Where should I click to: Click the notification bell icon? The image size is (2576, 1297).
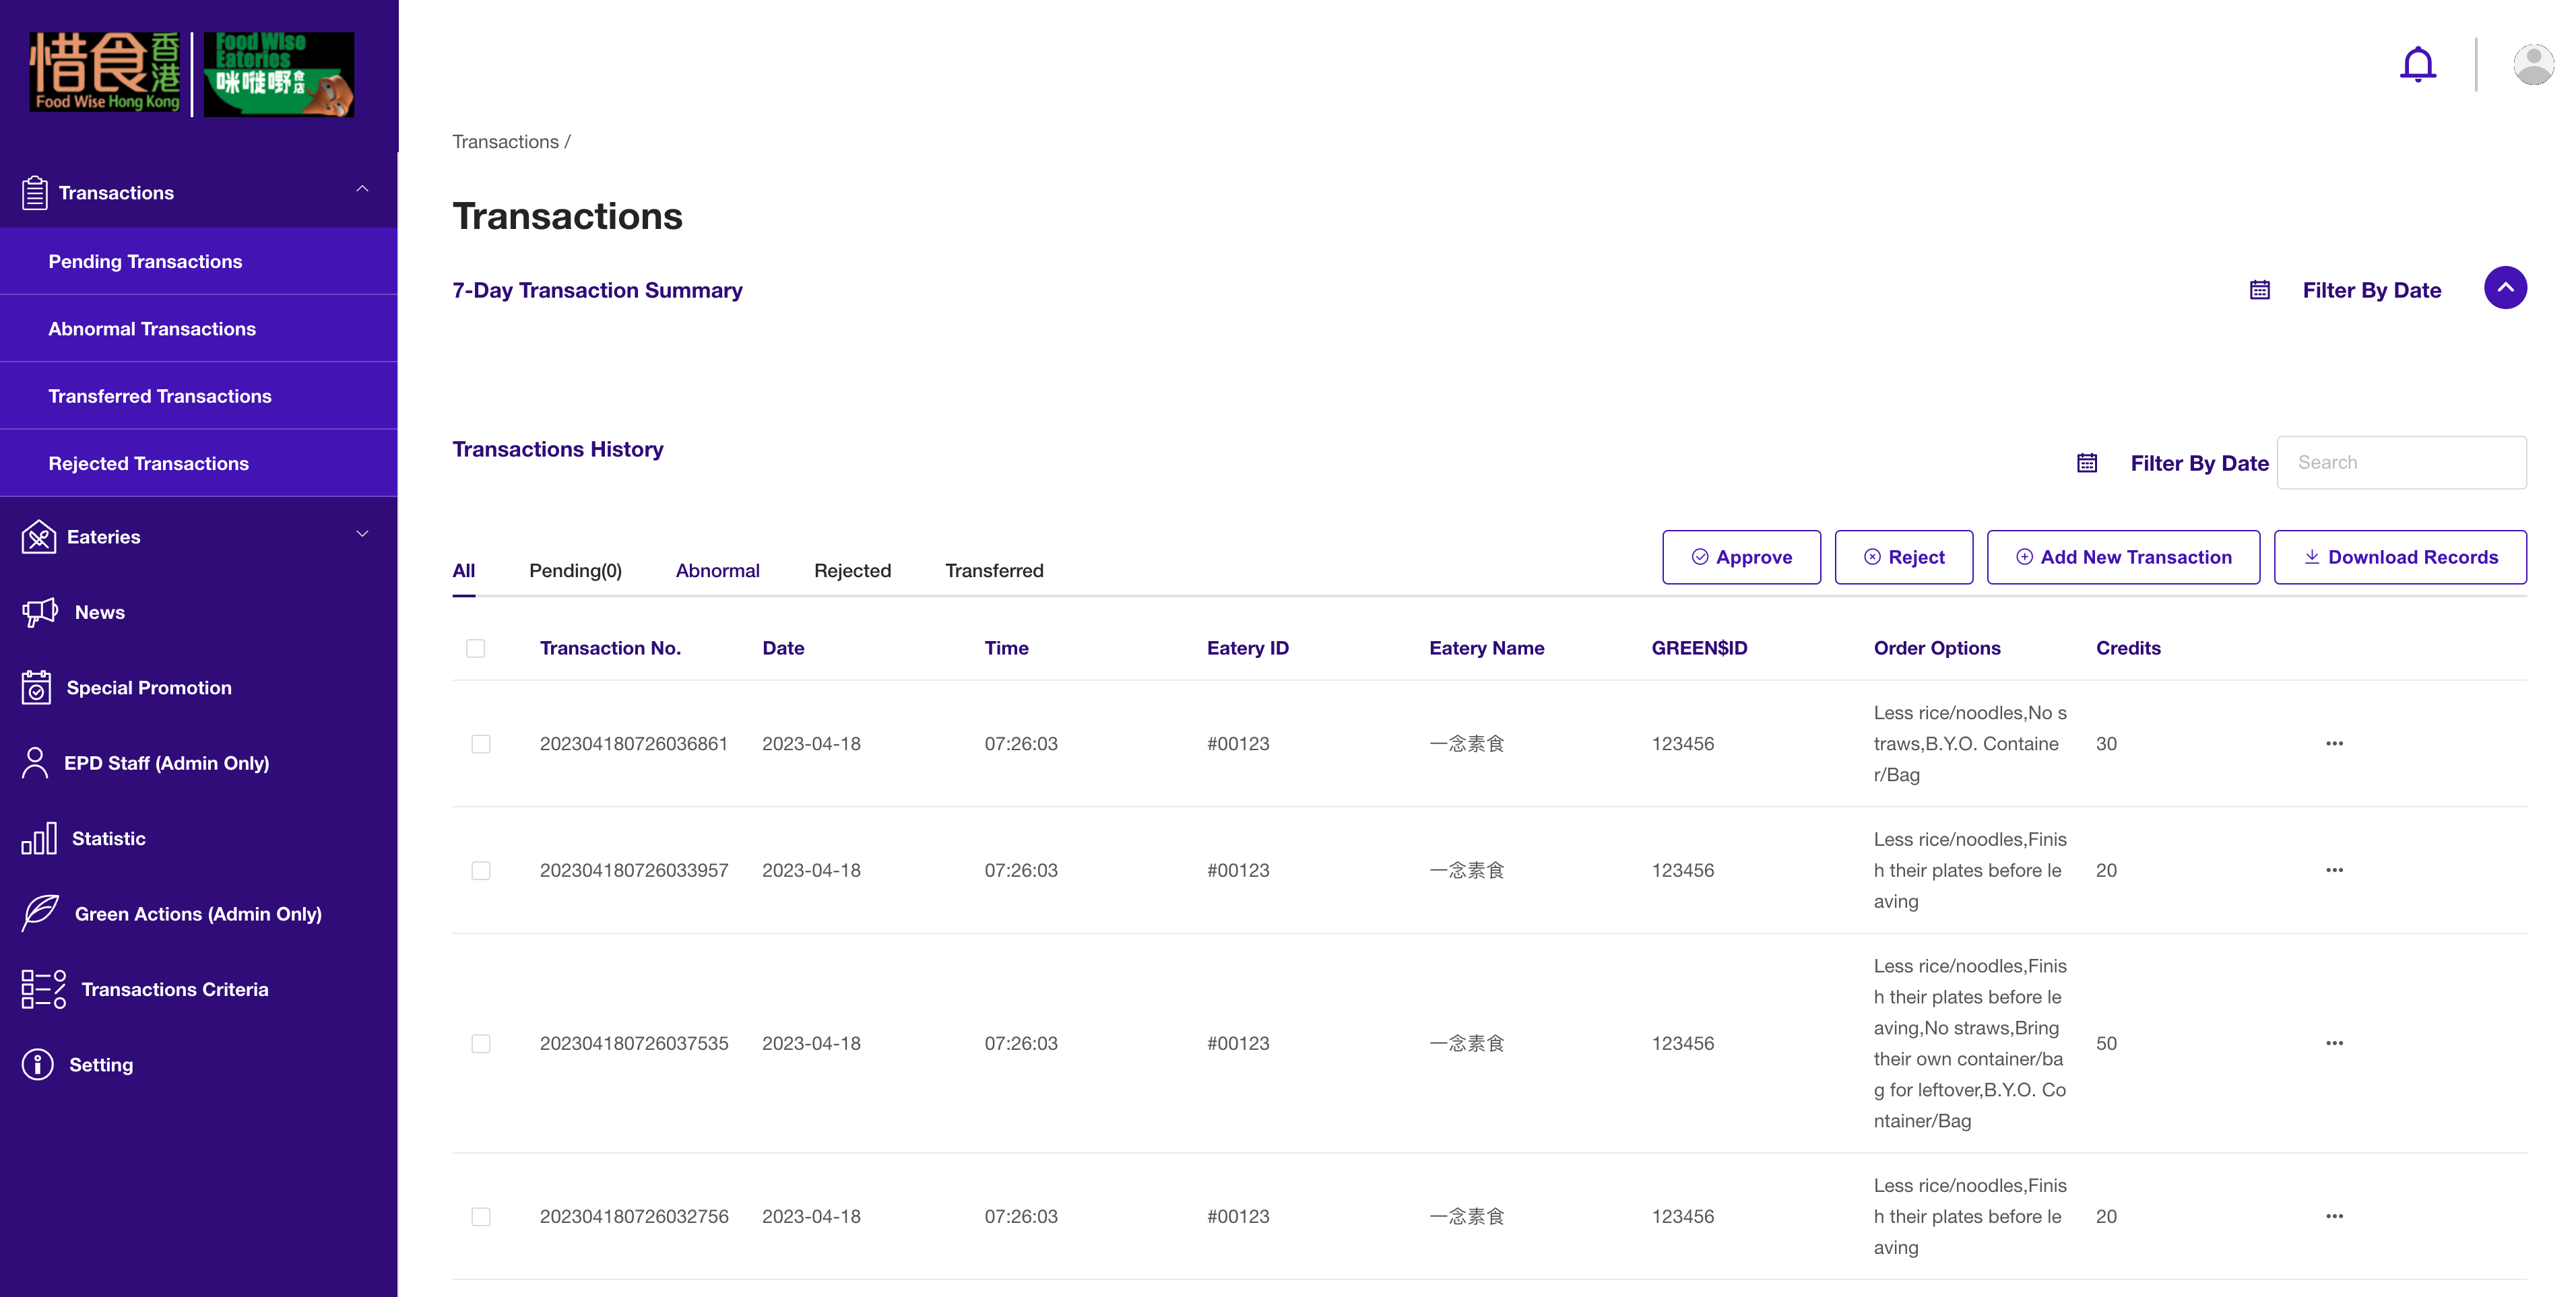pyautogui.click(x=2417, y=65)
